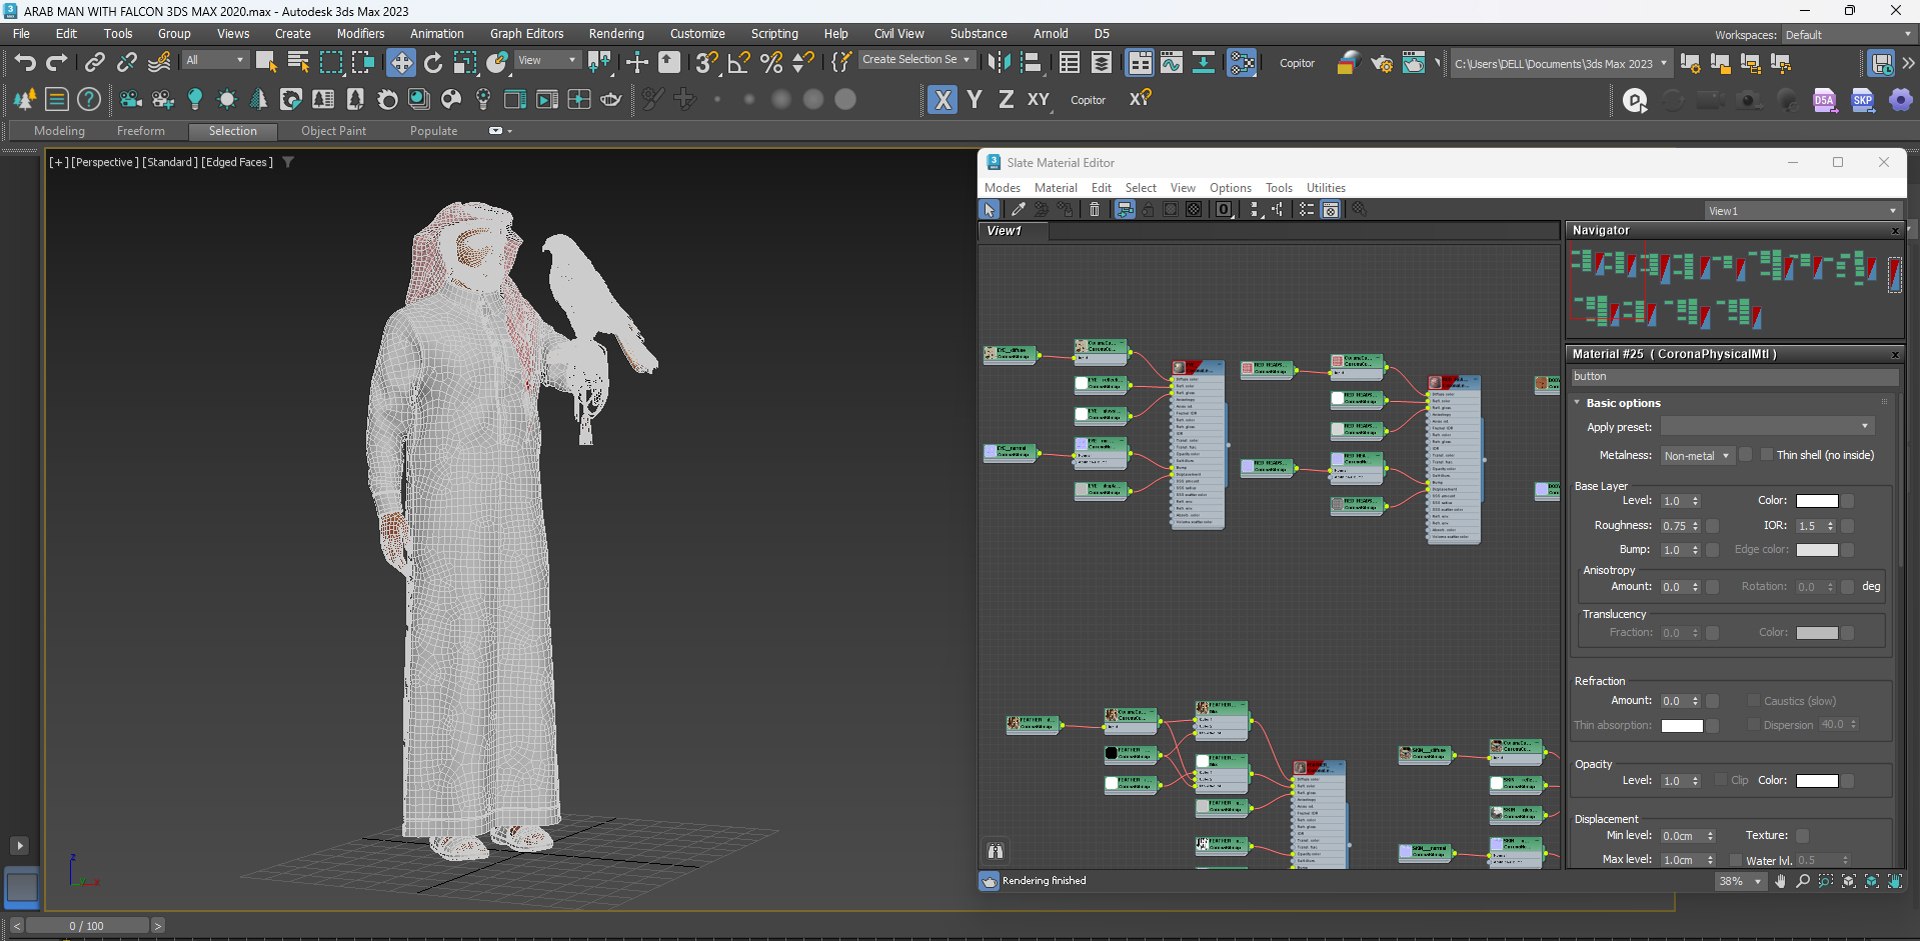Toggle the Dispersion checkbox
The width and height of the screenshot is (1920, 941).
coord(1753,725)
